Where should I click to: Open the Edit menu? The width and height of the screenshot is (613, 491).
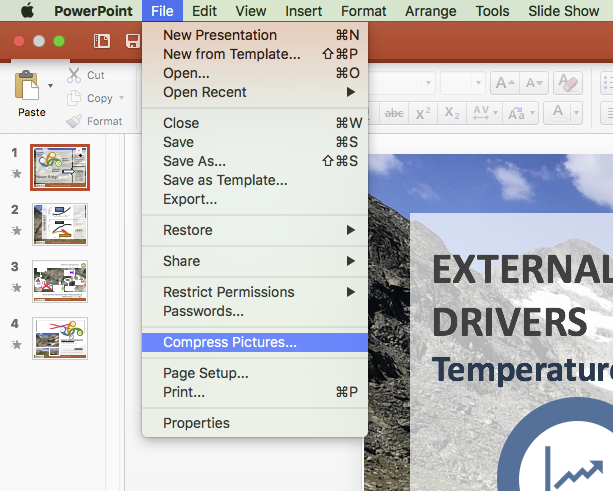pyautogui.click(x=204, y=11)
